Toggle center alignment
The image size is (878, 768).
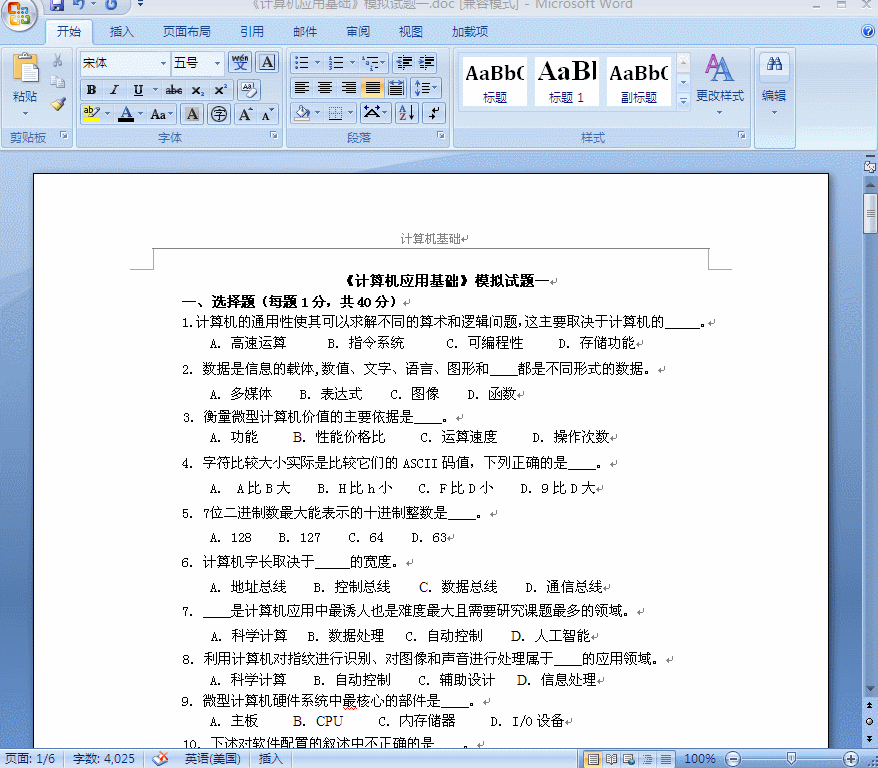point(325,88)
